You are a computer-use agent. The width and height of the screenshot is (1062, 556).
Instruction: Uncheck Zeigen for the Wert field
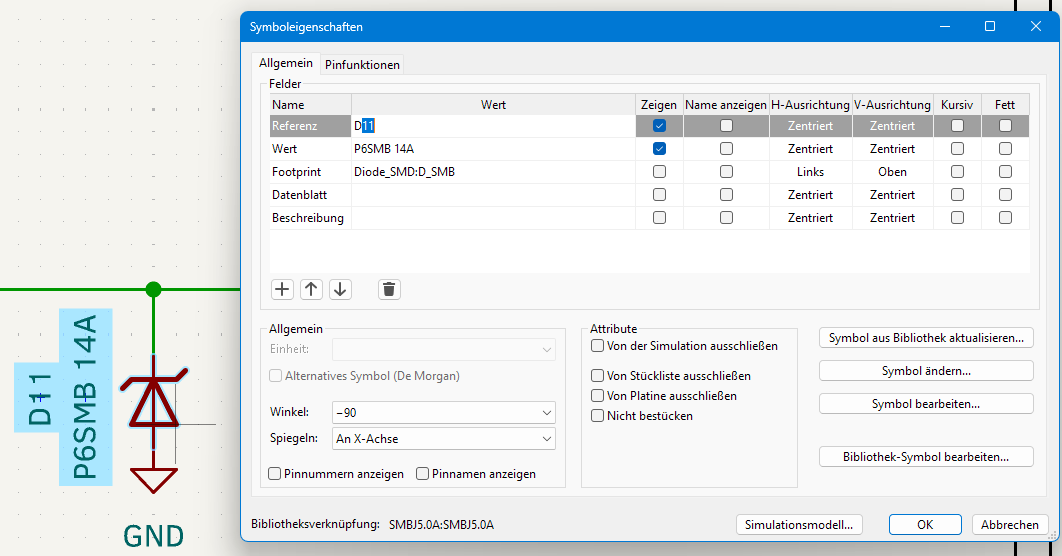[x=659, y=149]
